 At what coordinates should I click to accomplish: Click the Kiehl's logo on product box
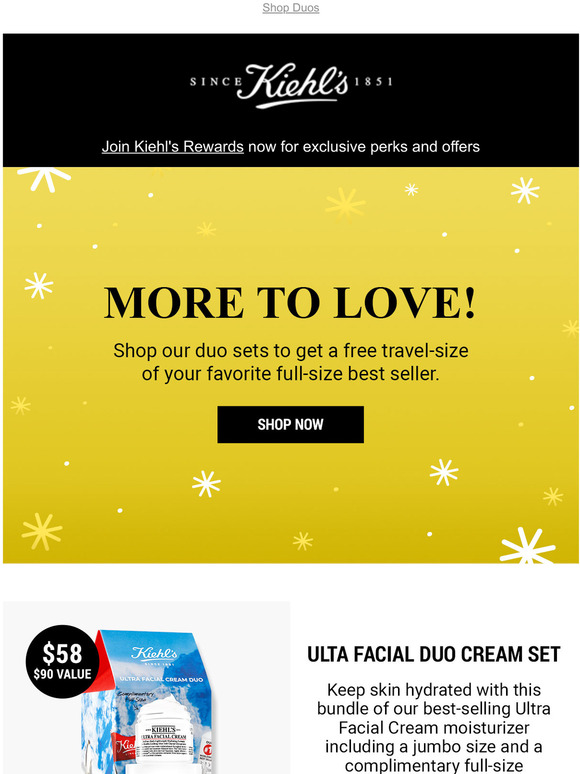click(x=154, y=654)
